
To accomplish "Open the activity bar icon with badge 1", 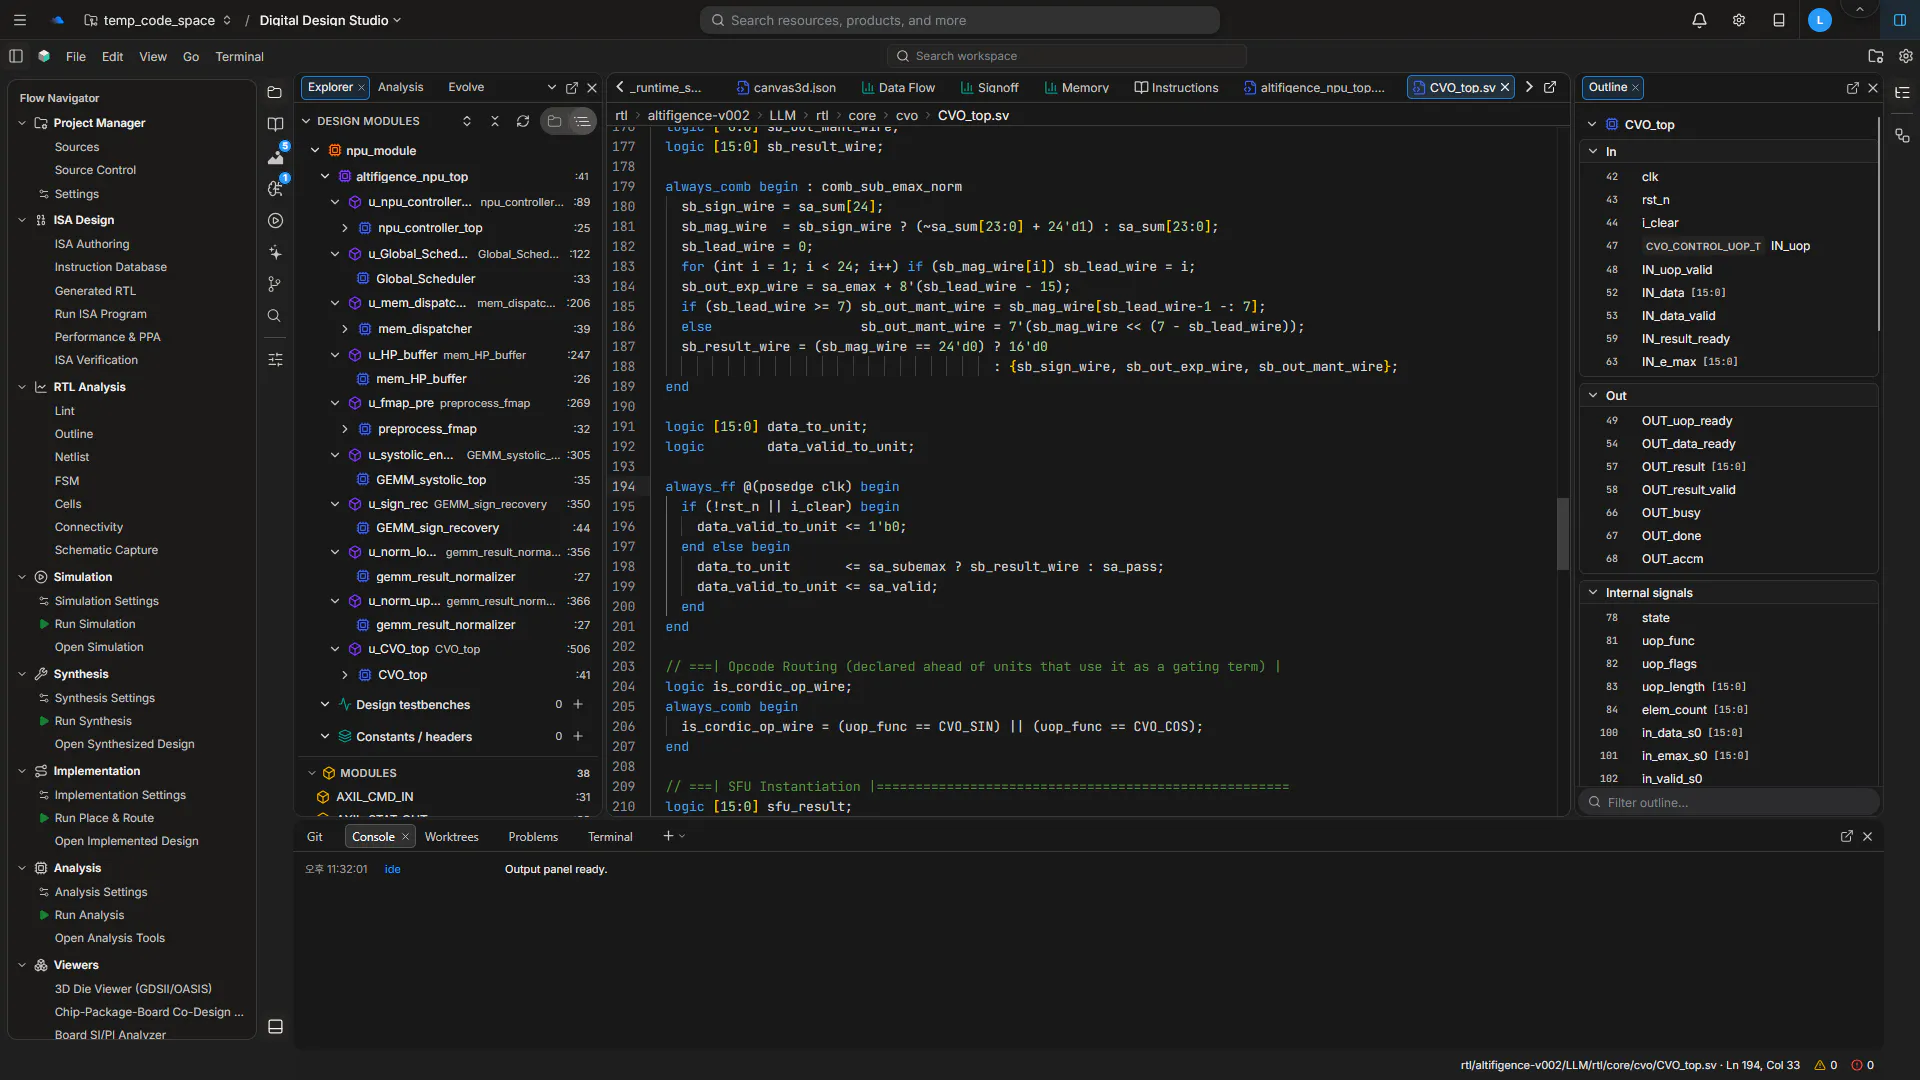I will coord(276,187).
